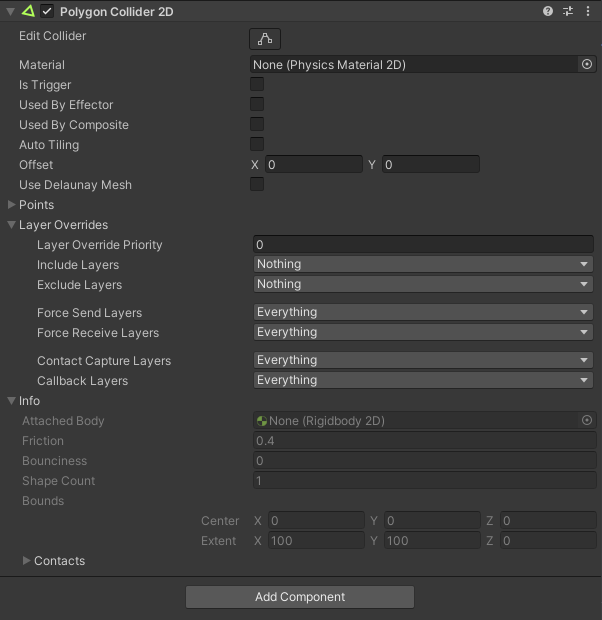The height and width of the screenshot is (620, 602).
Task: Click the Physics Material 2D object picker
Action: click(x=587, y=64)
